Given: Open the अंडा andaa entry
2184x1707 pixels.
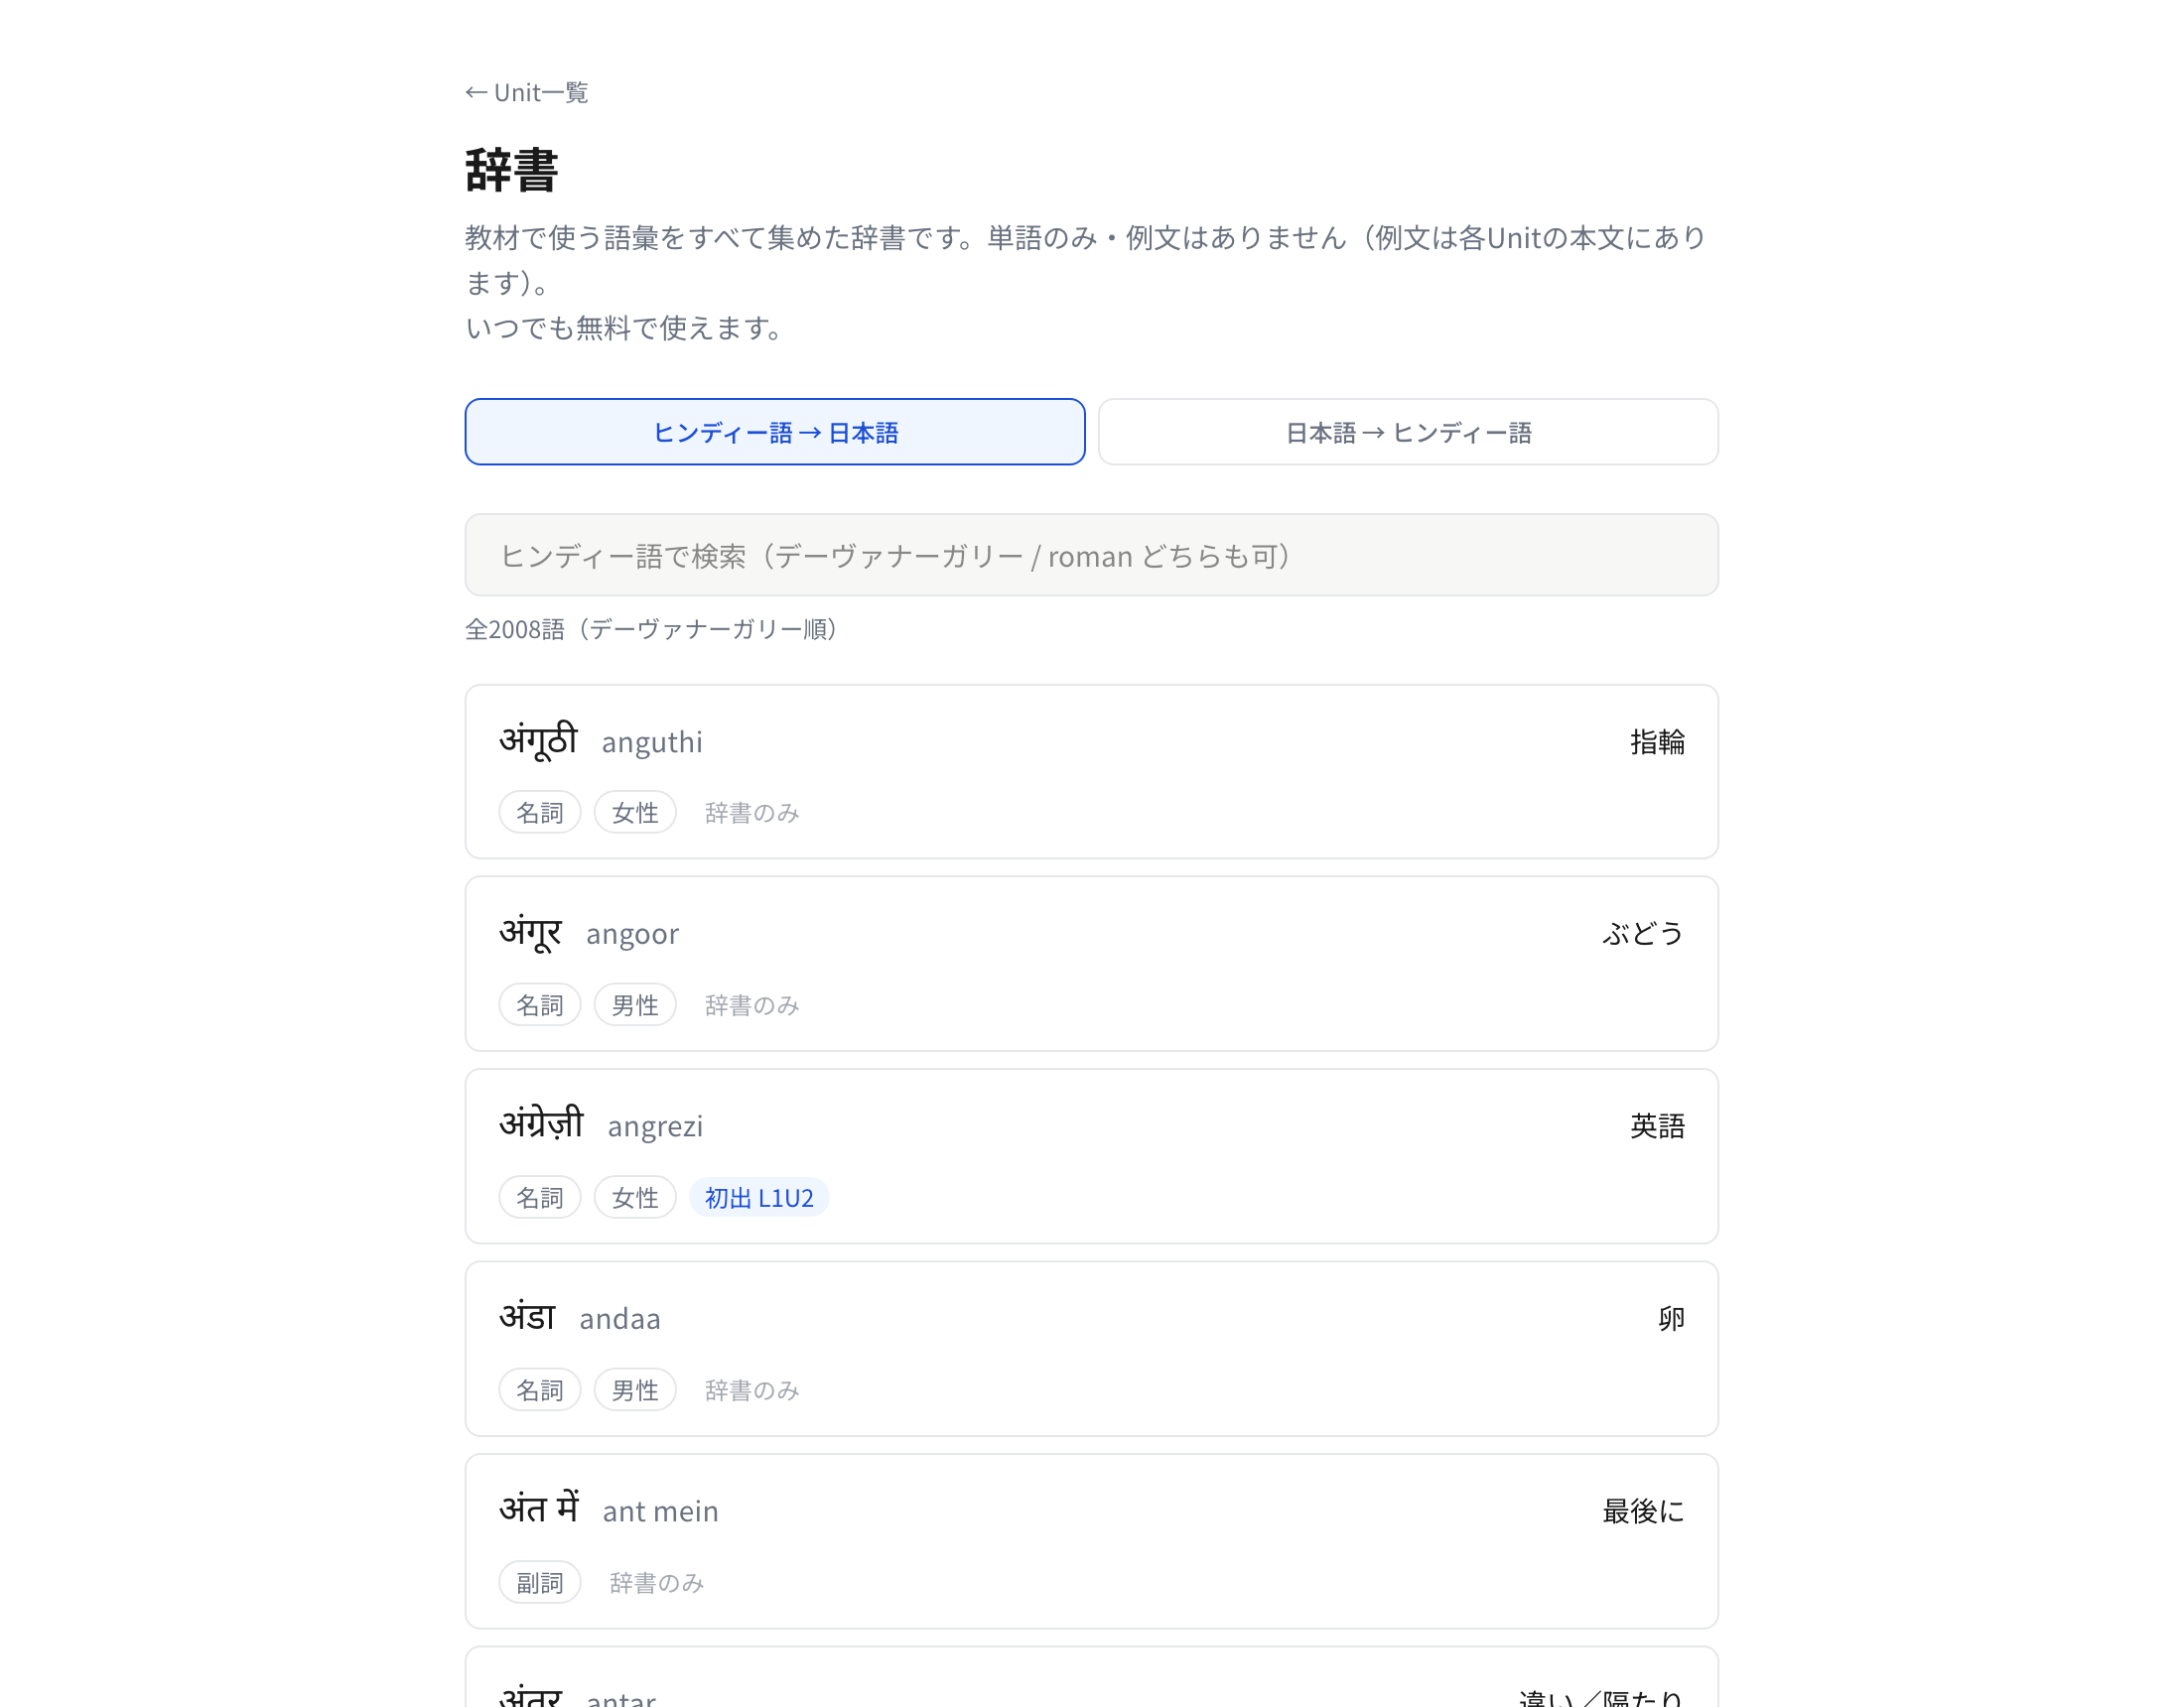Looking at the screenshot, I should [x=1091, y=1349].
